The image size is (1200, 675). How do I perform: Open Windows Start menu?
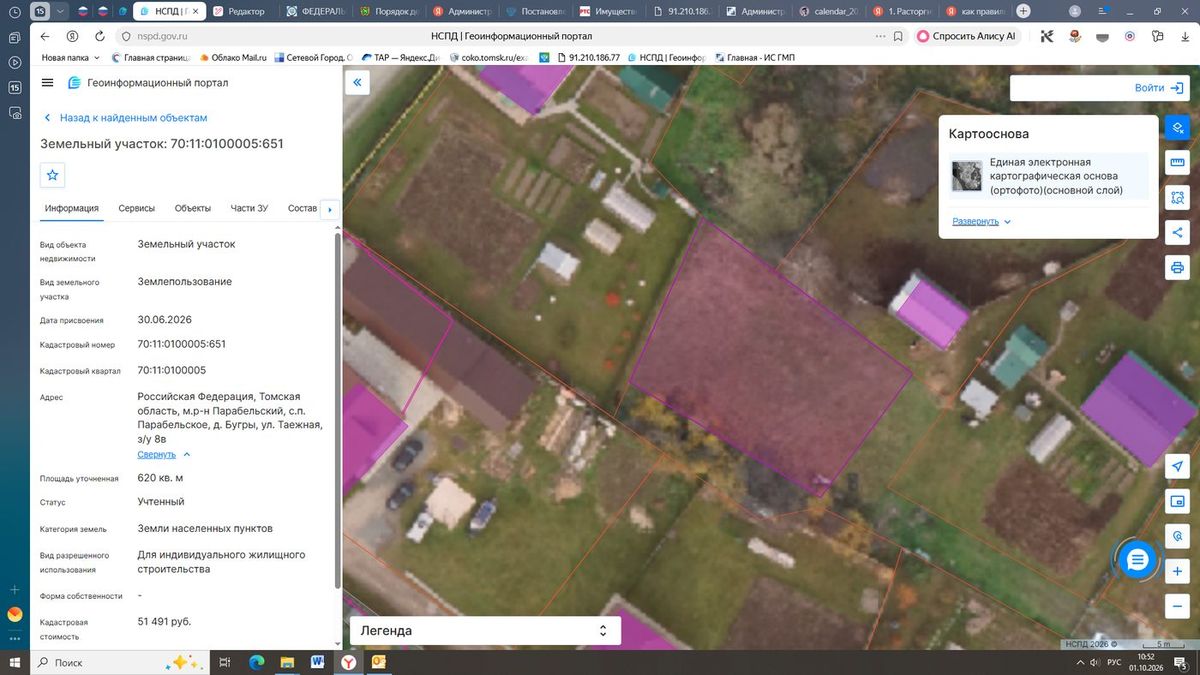[x=14, y=662]
